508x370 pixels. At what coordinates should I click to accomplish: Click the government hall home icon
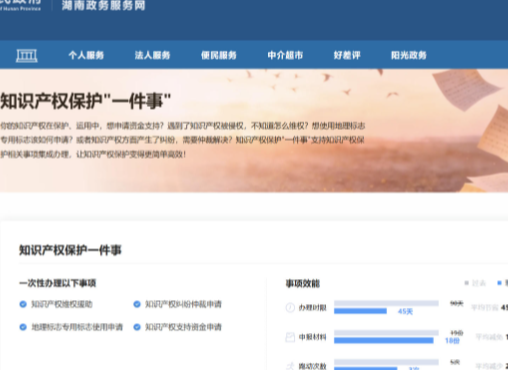(27, 55)
